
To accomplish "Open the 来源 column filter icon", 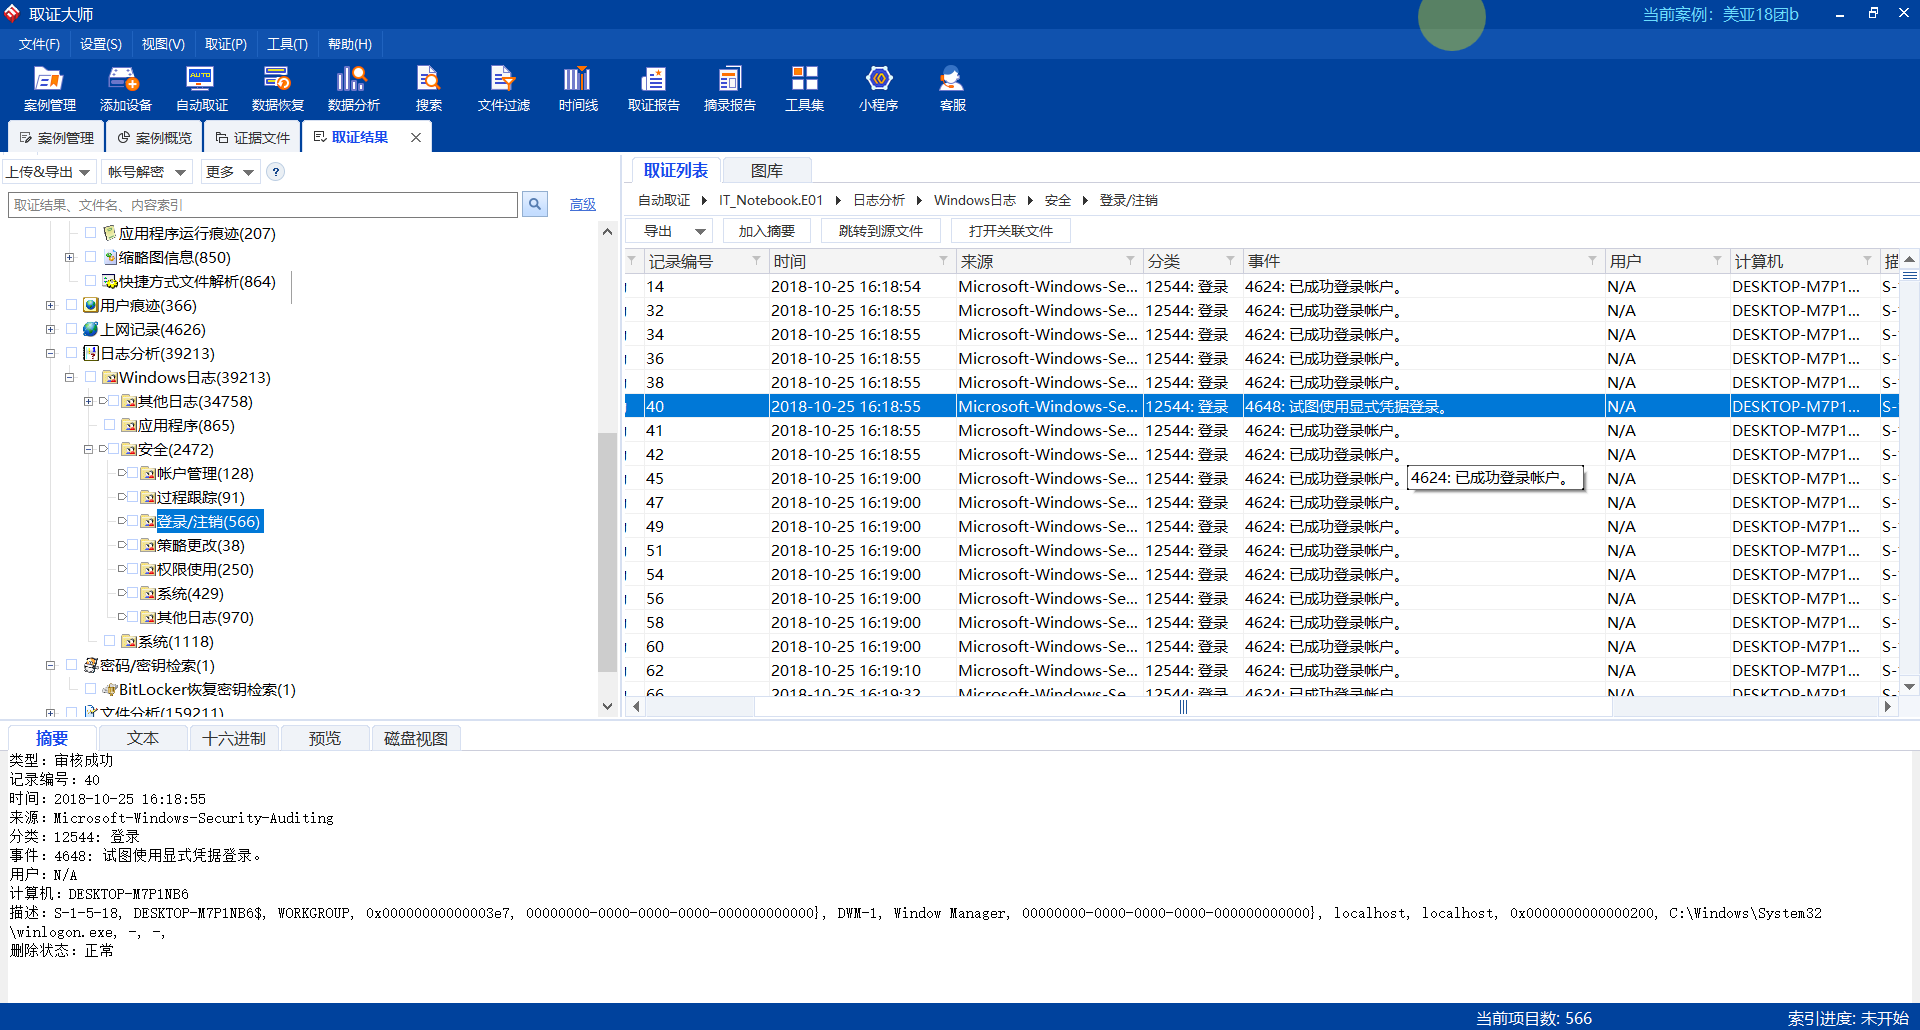I will tap(1130, 260).
